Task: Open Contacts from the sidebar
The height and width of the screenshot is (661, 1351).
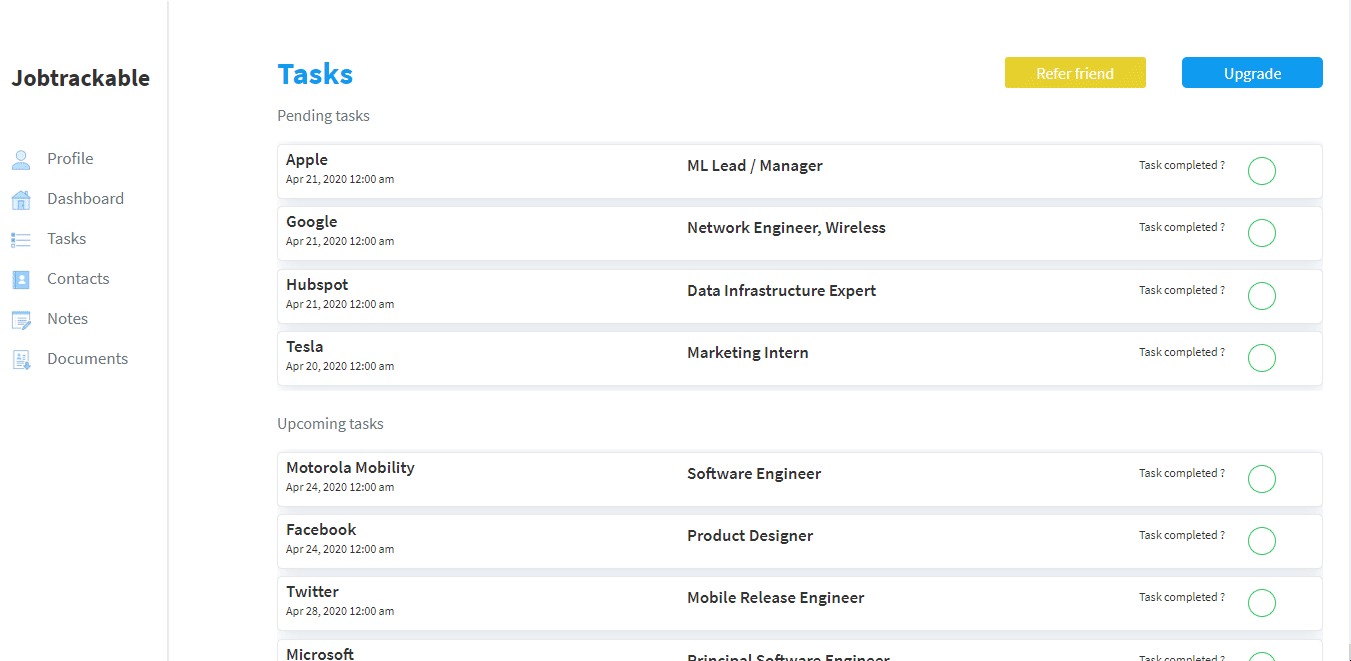Action: [78, 279]
